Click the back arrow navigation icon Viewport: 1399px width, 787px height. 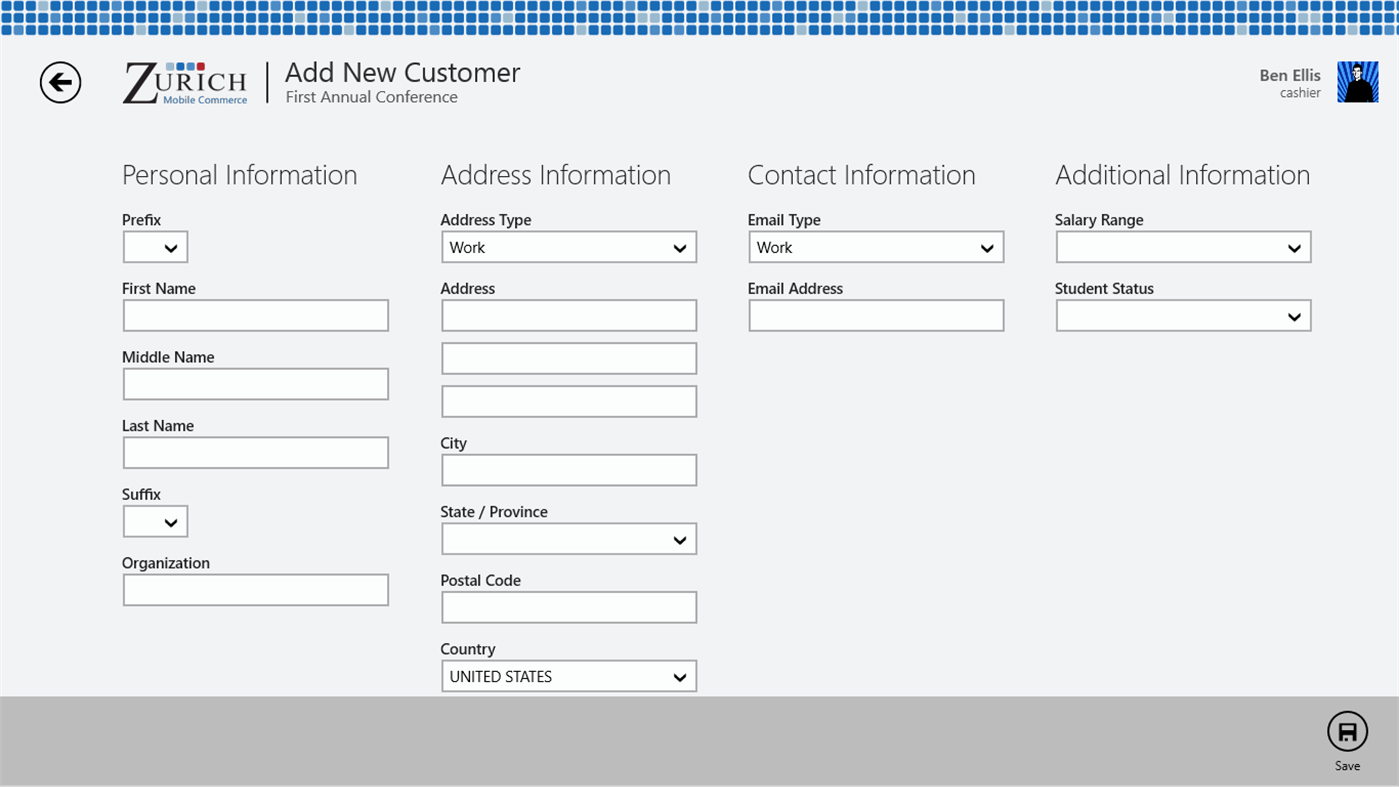pos(60,82)
